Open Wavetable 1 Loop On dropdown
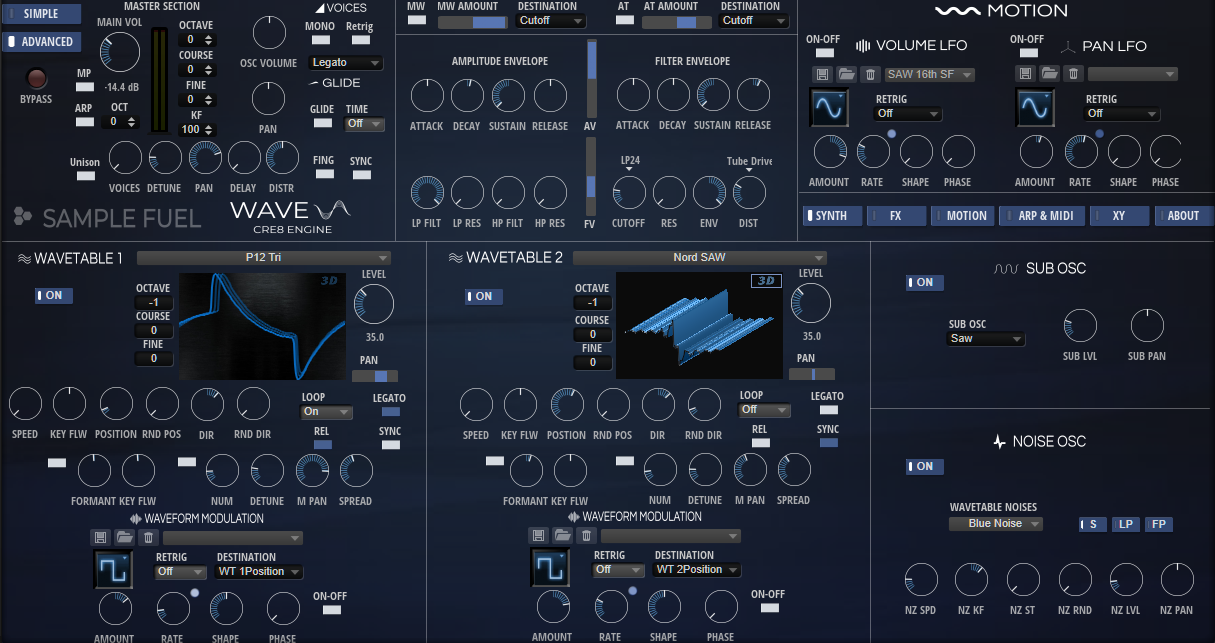 [327, 412]
